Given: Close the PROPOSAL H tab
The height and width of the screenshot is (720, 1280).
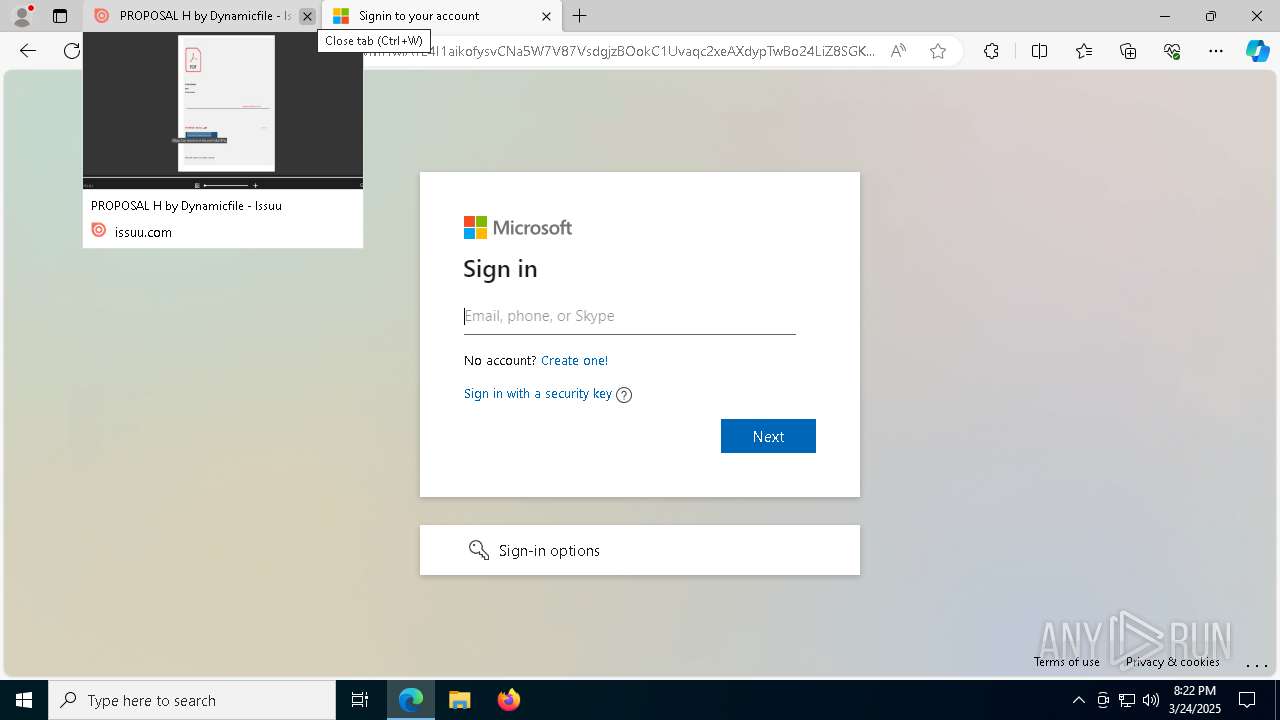Looking at the screenshot, I should 307,16.
